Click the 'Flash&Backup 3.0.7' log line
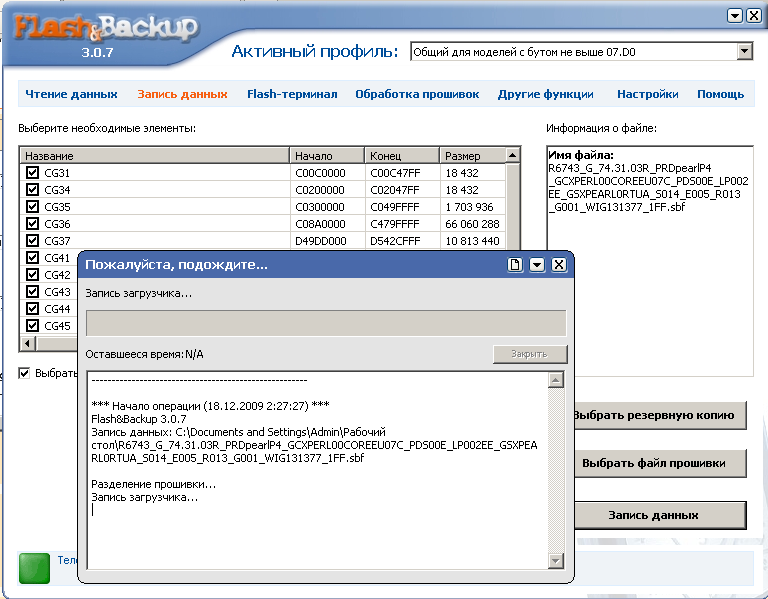768x599 pixels. 139,419
